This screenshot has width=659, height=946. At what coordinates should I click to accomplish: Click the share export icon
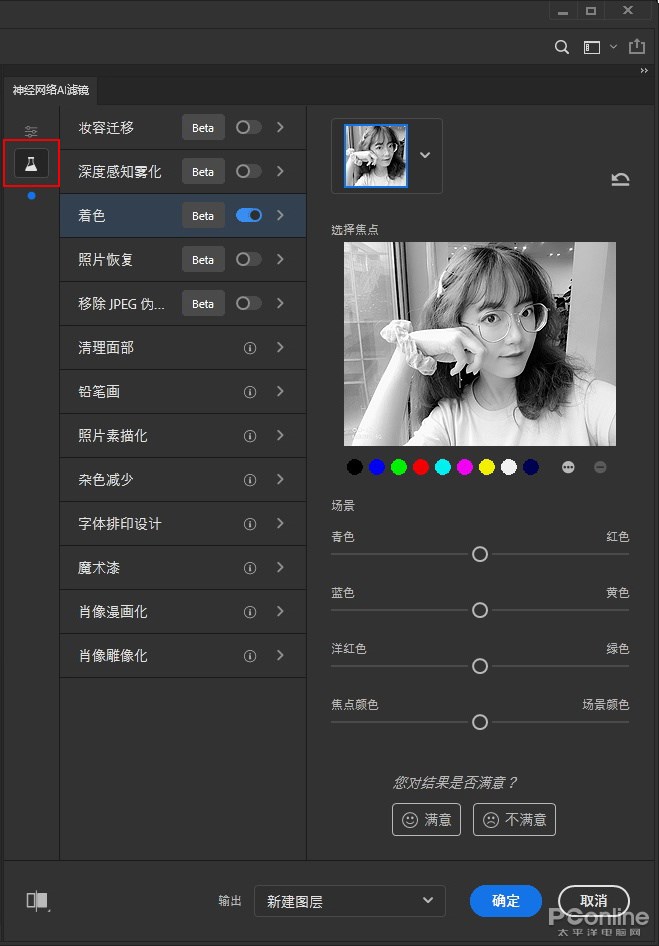point(637,46)
